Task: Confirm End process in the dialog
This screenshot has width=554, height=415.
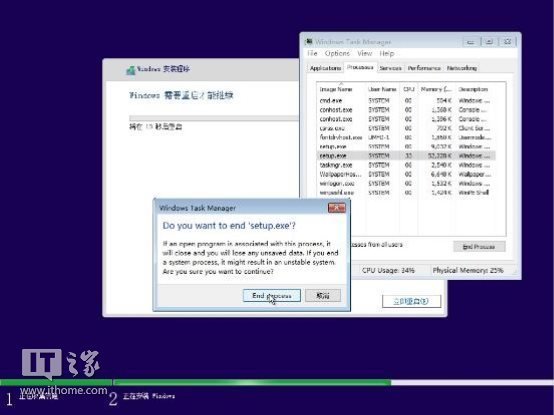Action: click(x=272, y=296)
